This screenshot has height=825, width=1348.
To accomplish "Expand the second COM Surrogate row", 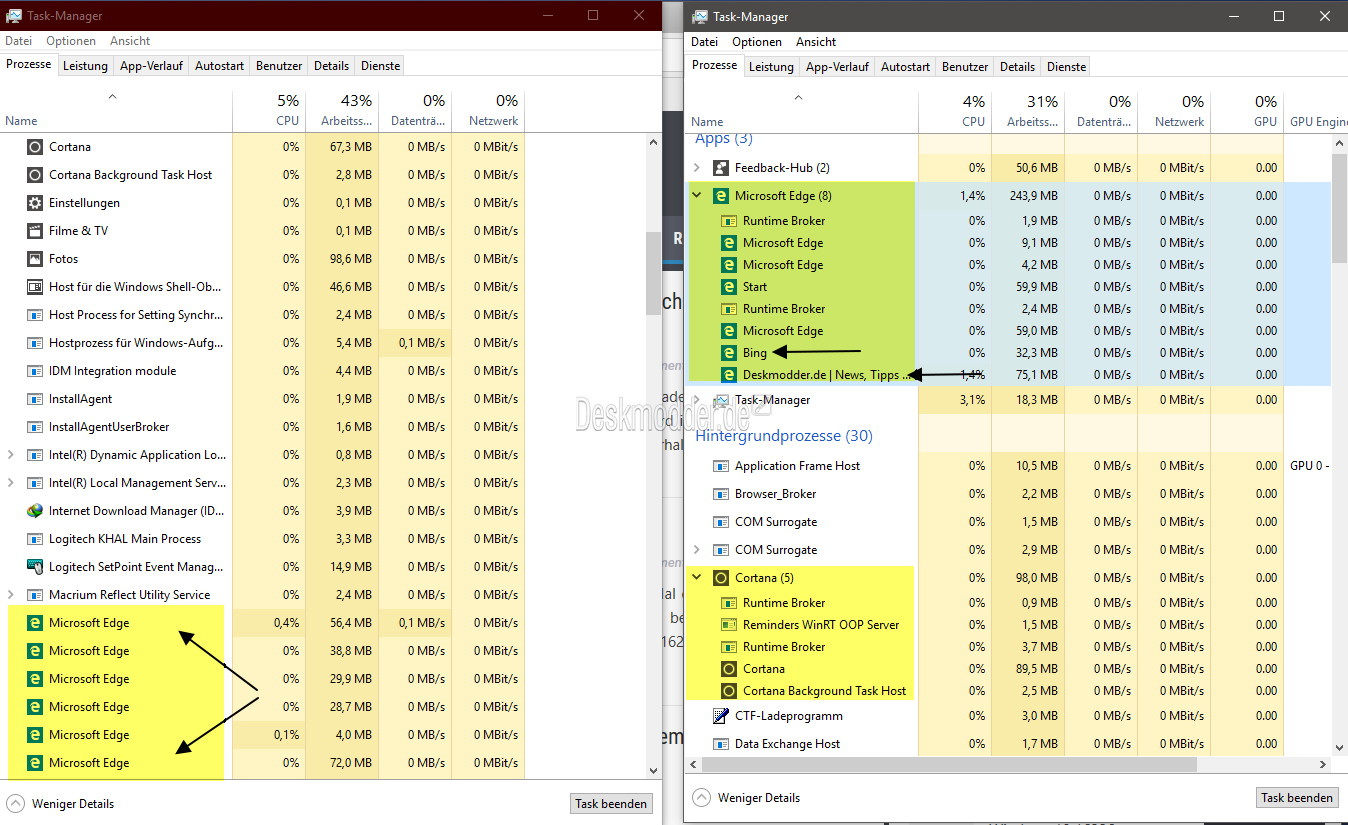I will coord(697,550).
